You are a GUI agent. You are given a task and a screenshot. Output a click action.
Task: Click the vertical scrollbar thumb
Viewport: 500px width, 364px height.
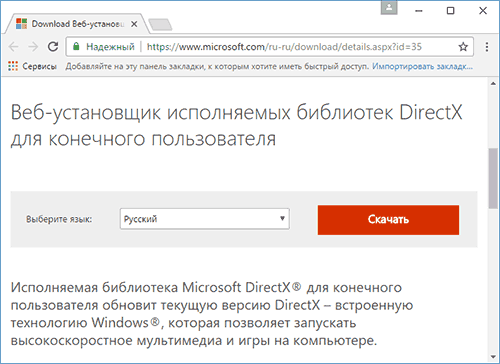493,179
